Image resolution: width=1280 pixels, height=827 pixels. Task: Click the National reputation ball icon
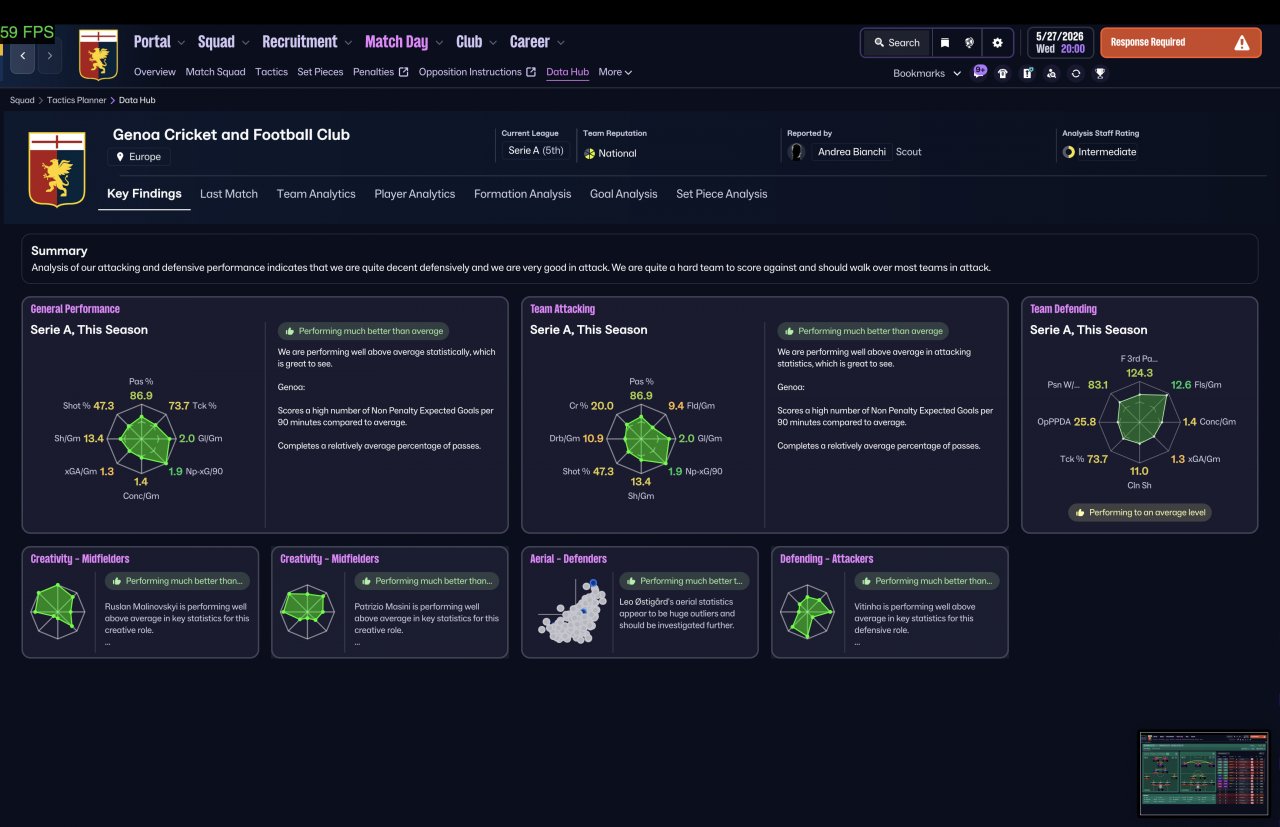[590, 153]
